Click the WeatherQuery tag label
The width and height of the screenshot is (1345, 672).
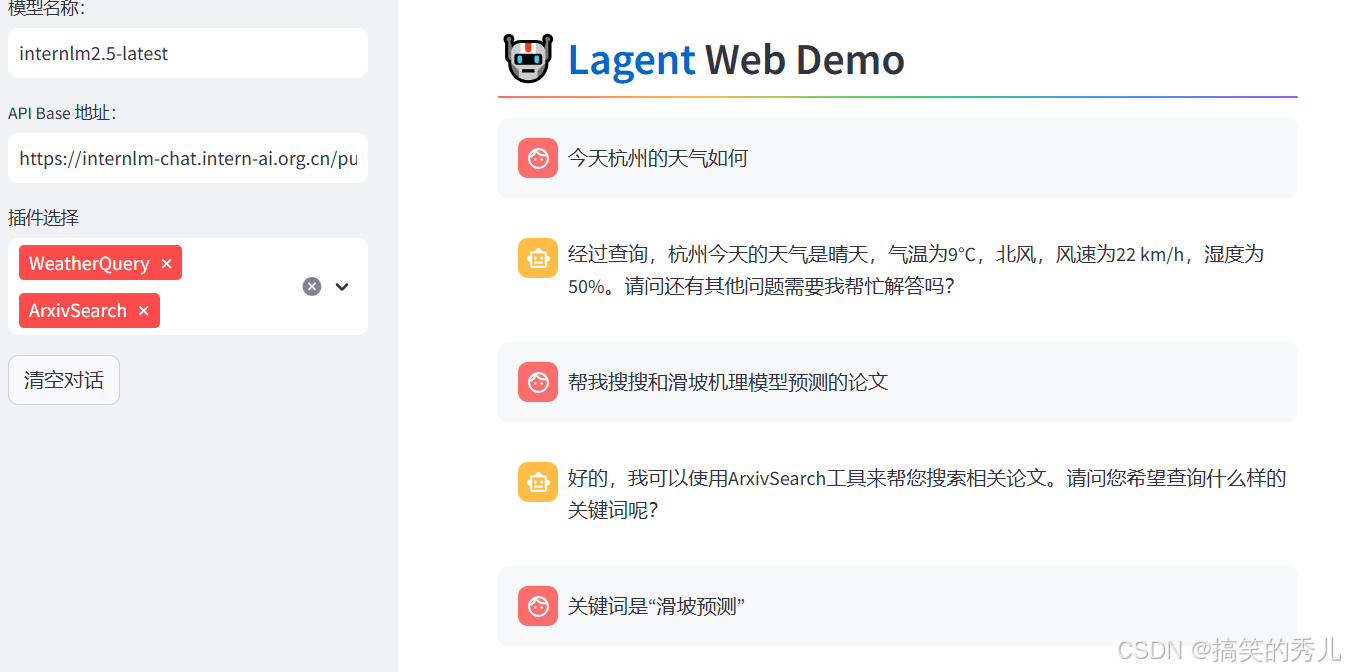pos(89,264)
